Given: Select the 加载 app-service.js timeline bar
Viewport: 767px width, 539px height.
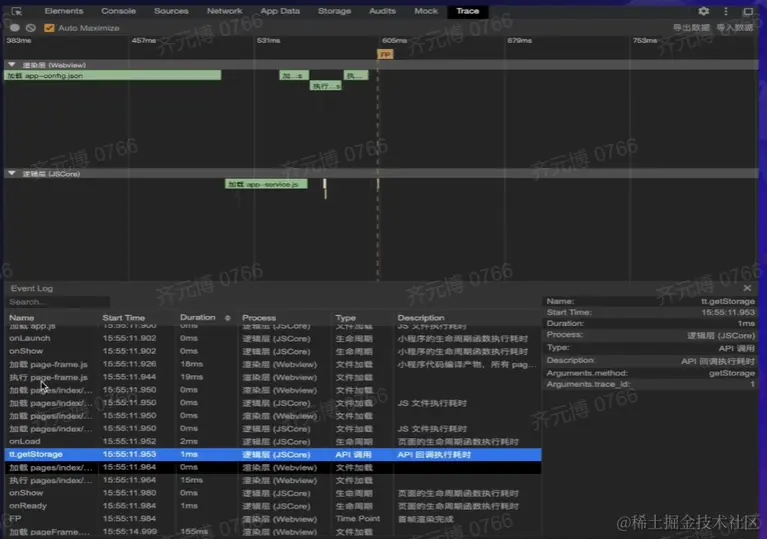Looking at the screenshot, I should [x=266, y=184].
